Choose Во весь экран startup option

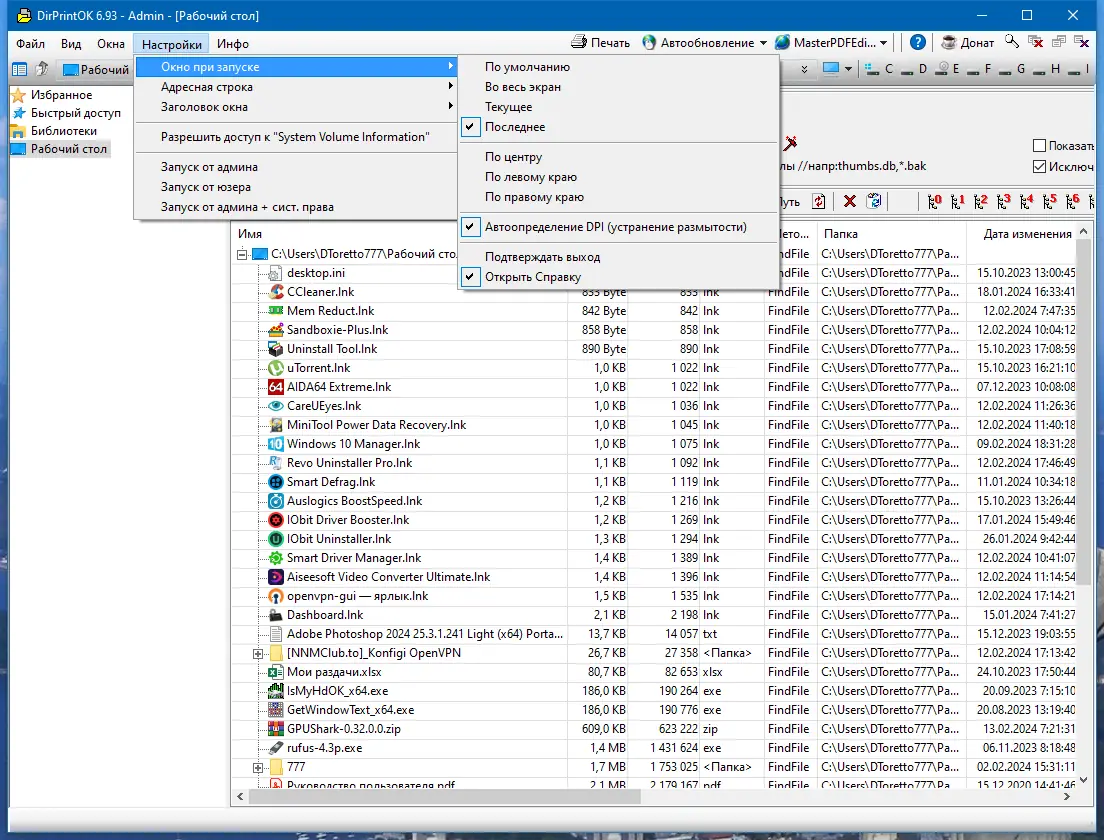pos(522,87)
